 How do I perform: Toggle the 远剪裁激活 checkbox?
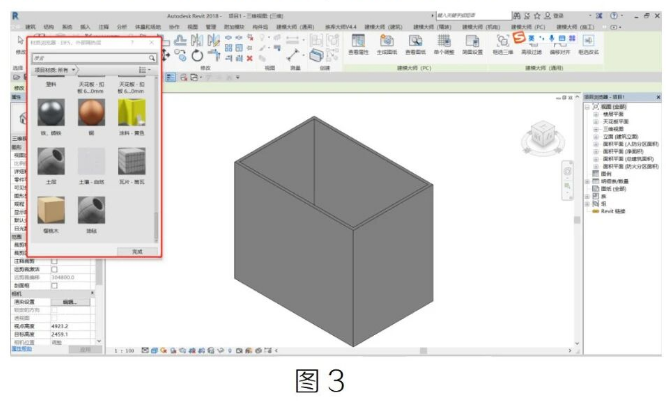pyautogui.click(x=54, y=269)
